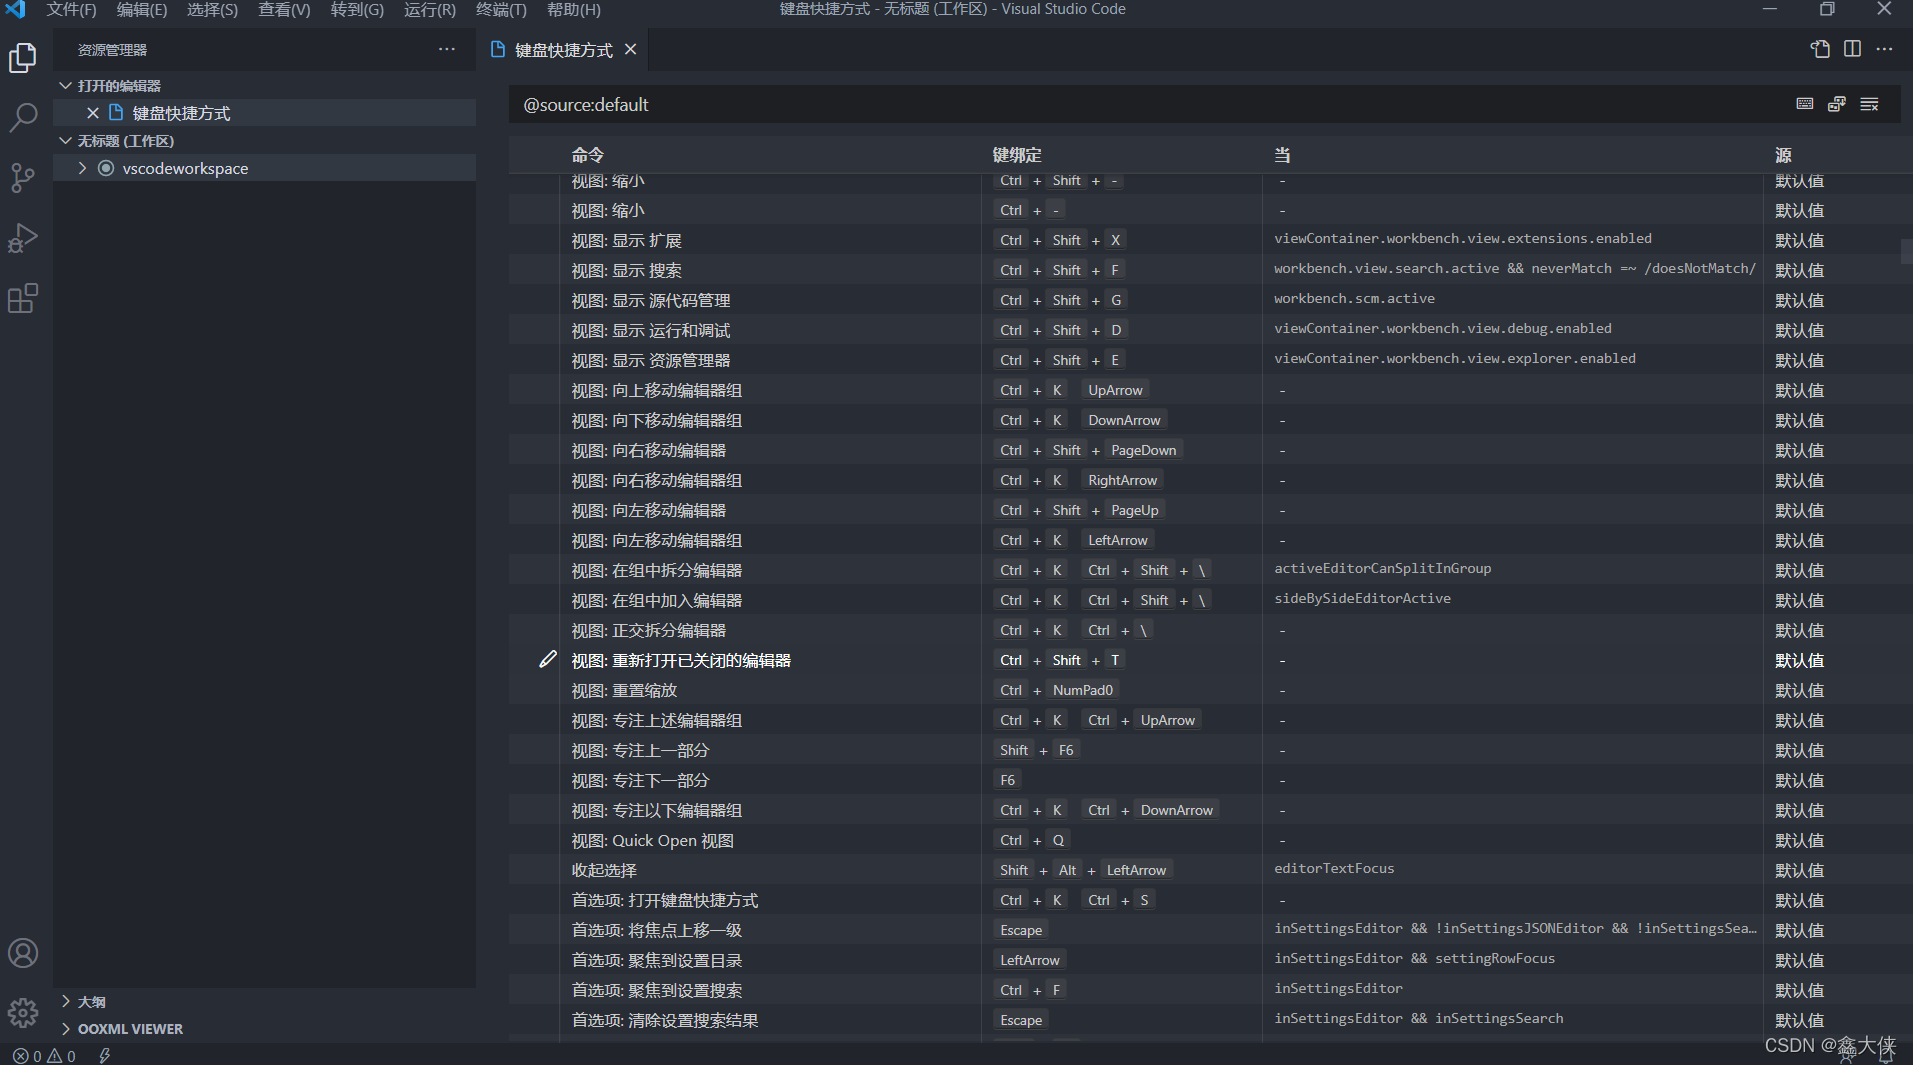Click the keybindings list vertical scrollbar
Viewport: 1913px width, 1065px height.
coord(1906,250)
